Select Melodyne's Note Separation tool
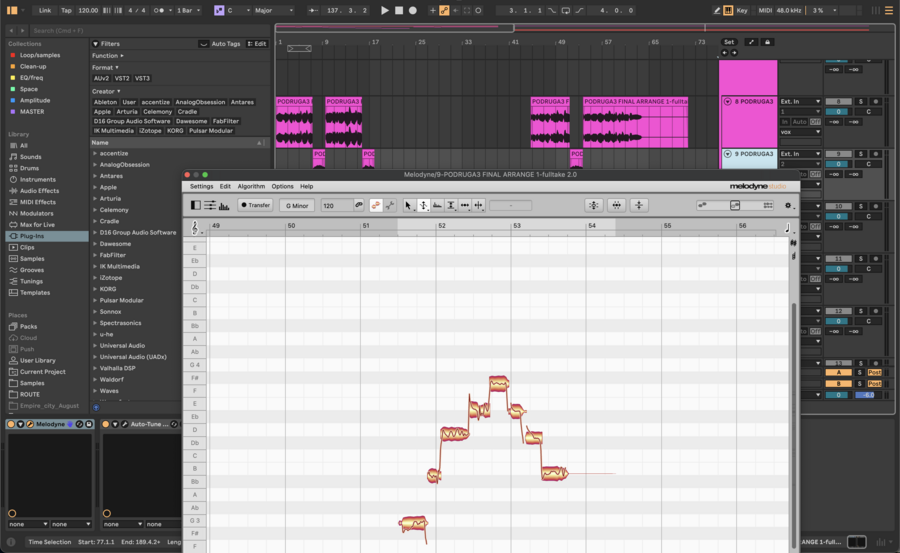Viewport: 900px width, 553px height. (479, 206)
